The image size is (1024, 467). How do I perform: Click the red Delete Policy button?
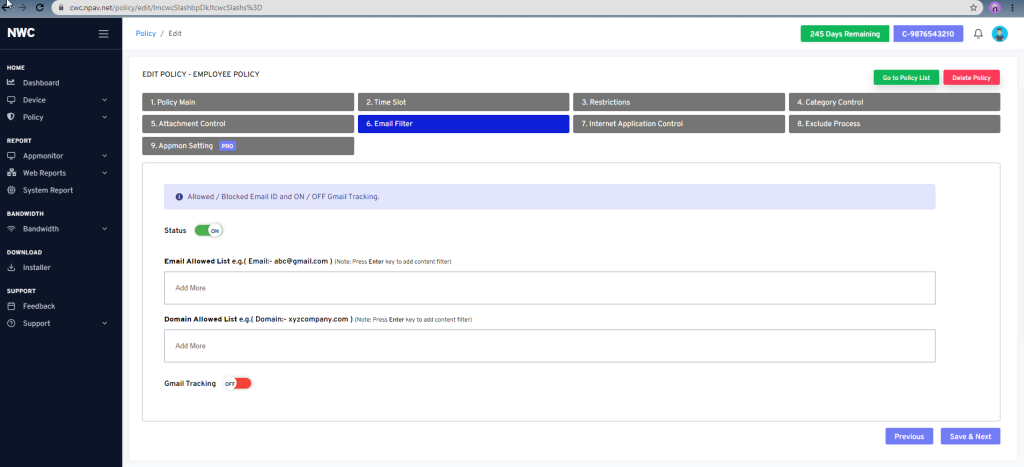pyautogui.click(x=971, y=77)
